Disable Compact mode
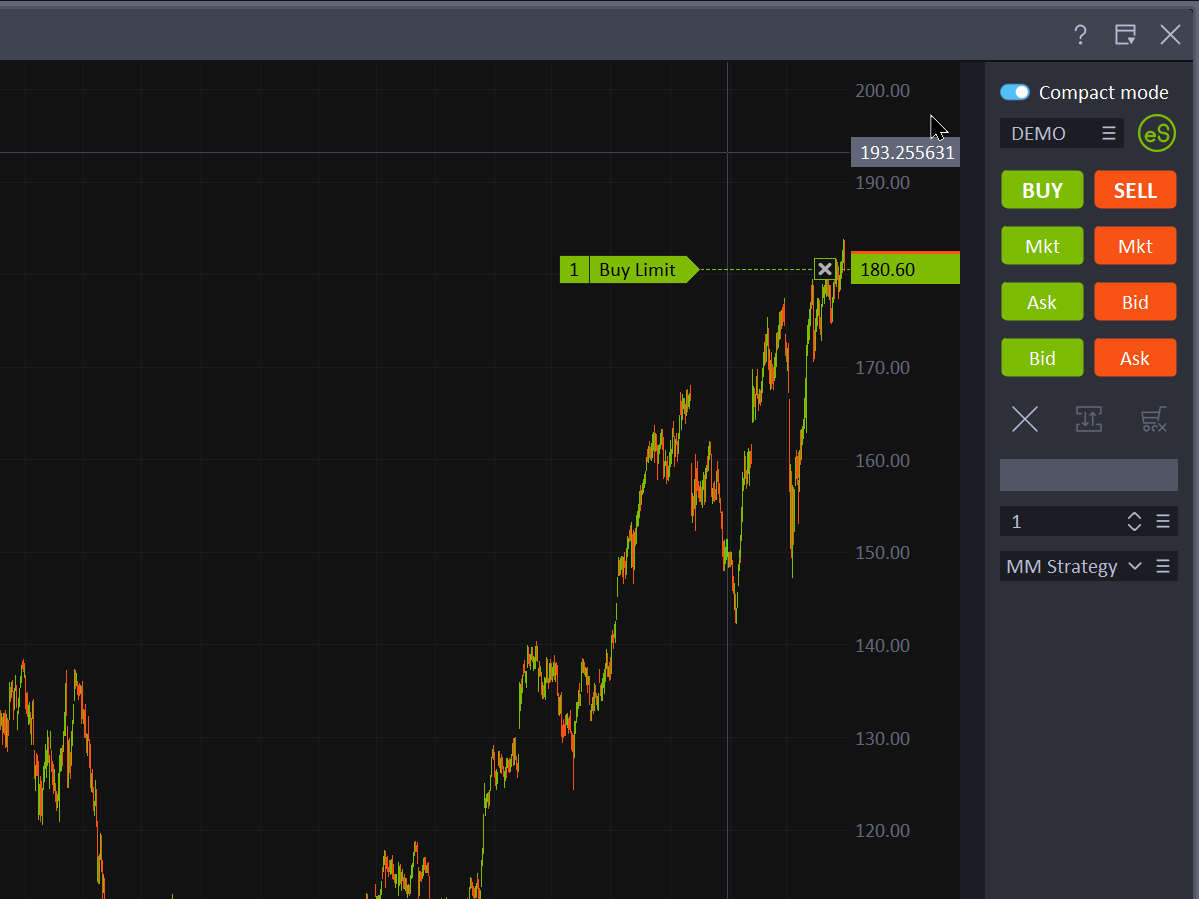Screen dimensions: 1199x899 point(1014,91)
